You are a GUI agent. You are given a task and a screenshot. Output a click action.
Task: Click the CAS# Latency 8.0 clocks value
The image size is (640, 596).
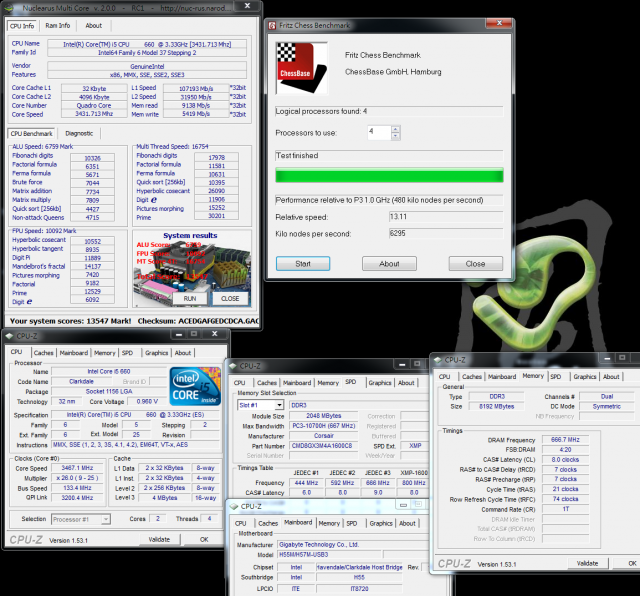point(565,460)
